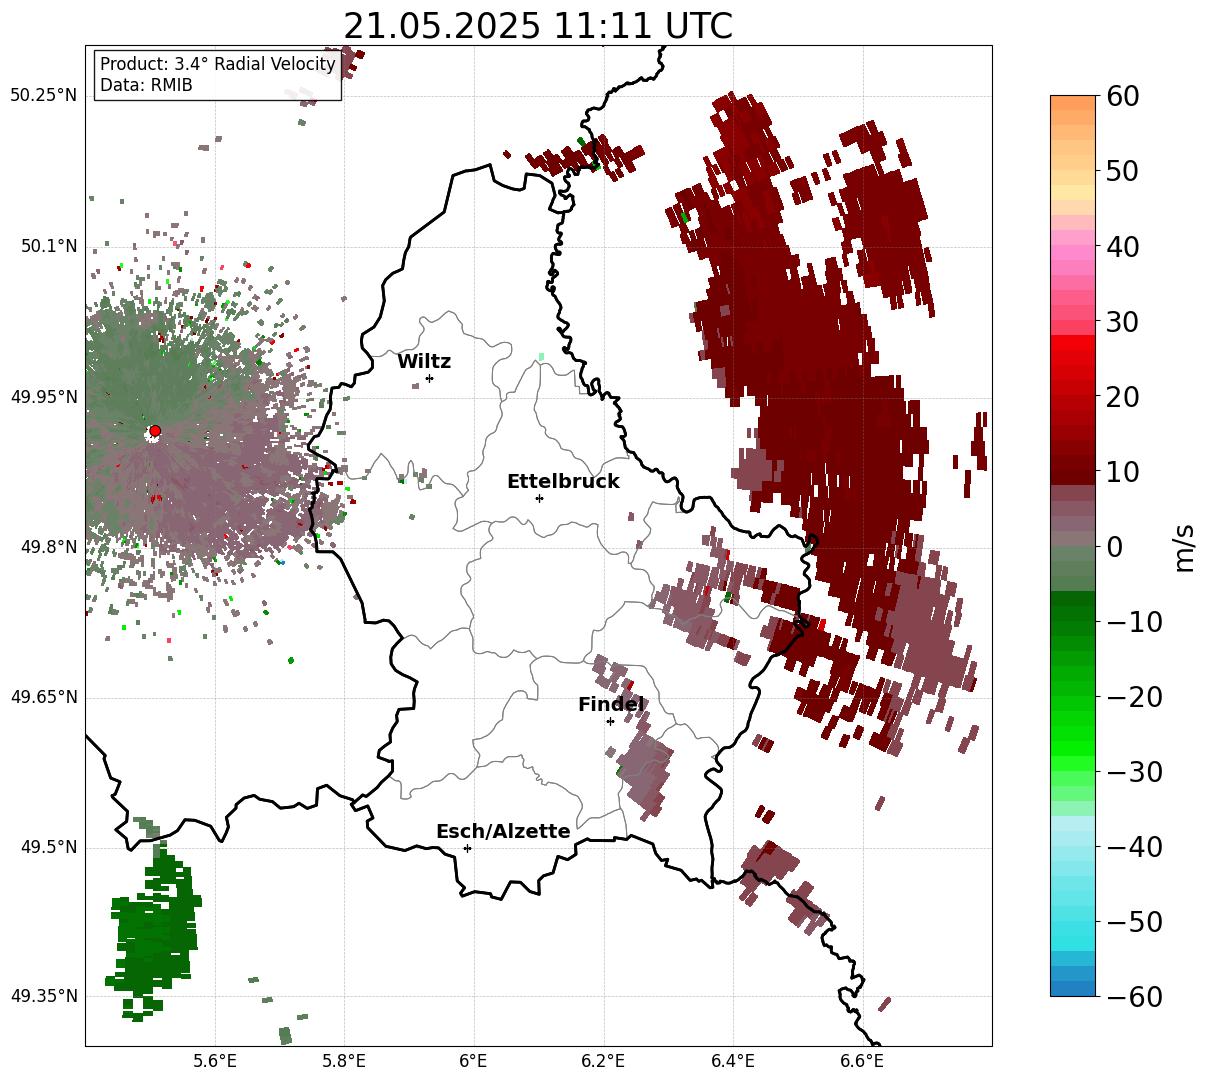The width and height of the screenshot is (1207, 1081).
Task: Click the title 21.05.2025 11:11 UTC
Action: pyautogui.click(x=538, y=26)
